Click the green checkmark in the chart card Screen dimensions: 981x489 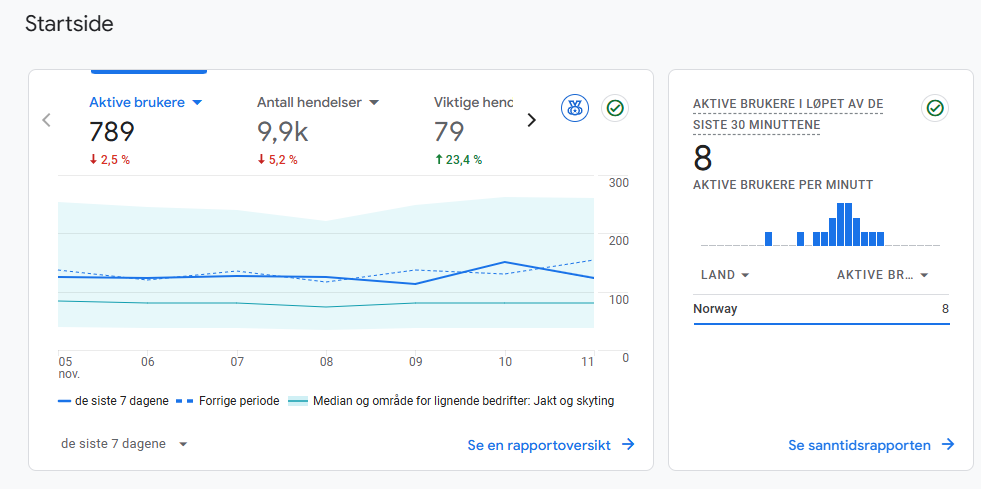[x=615, y=108]
